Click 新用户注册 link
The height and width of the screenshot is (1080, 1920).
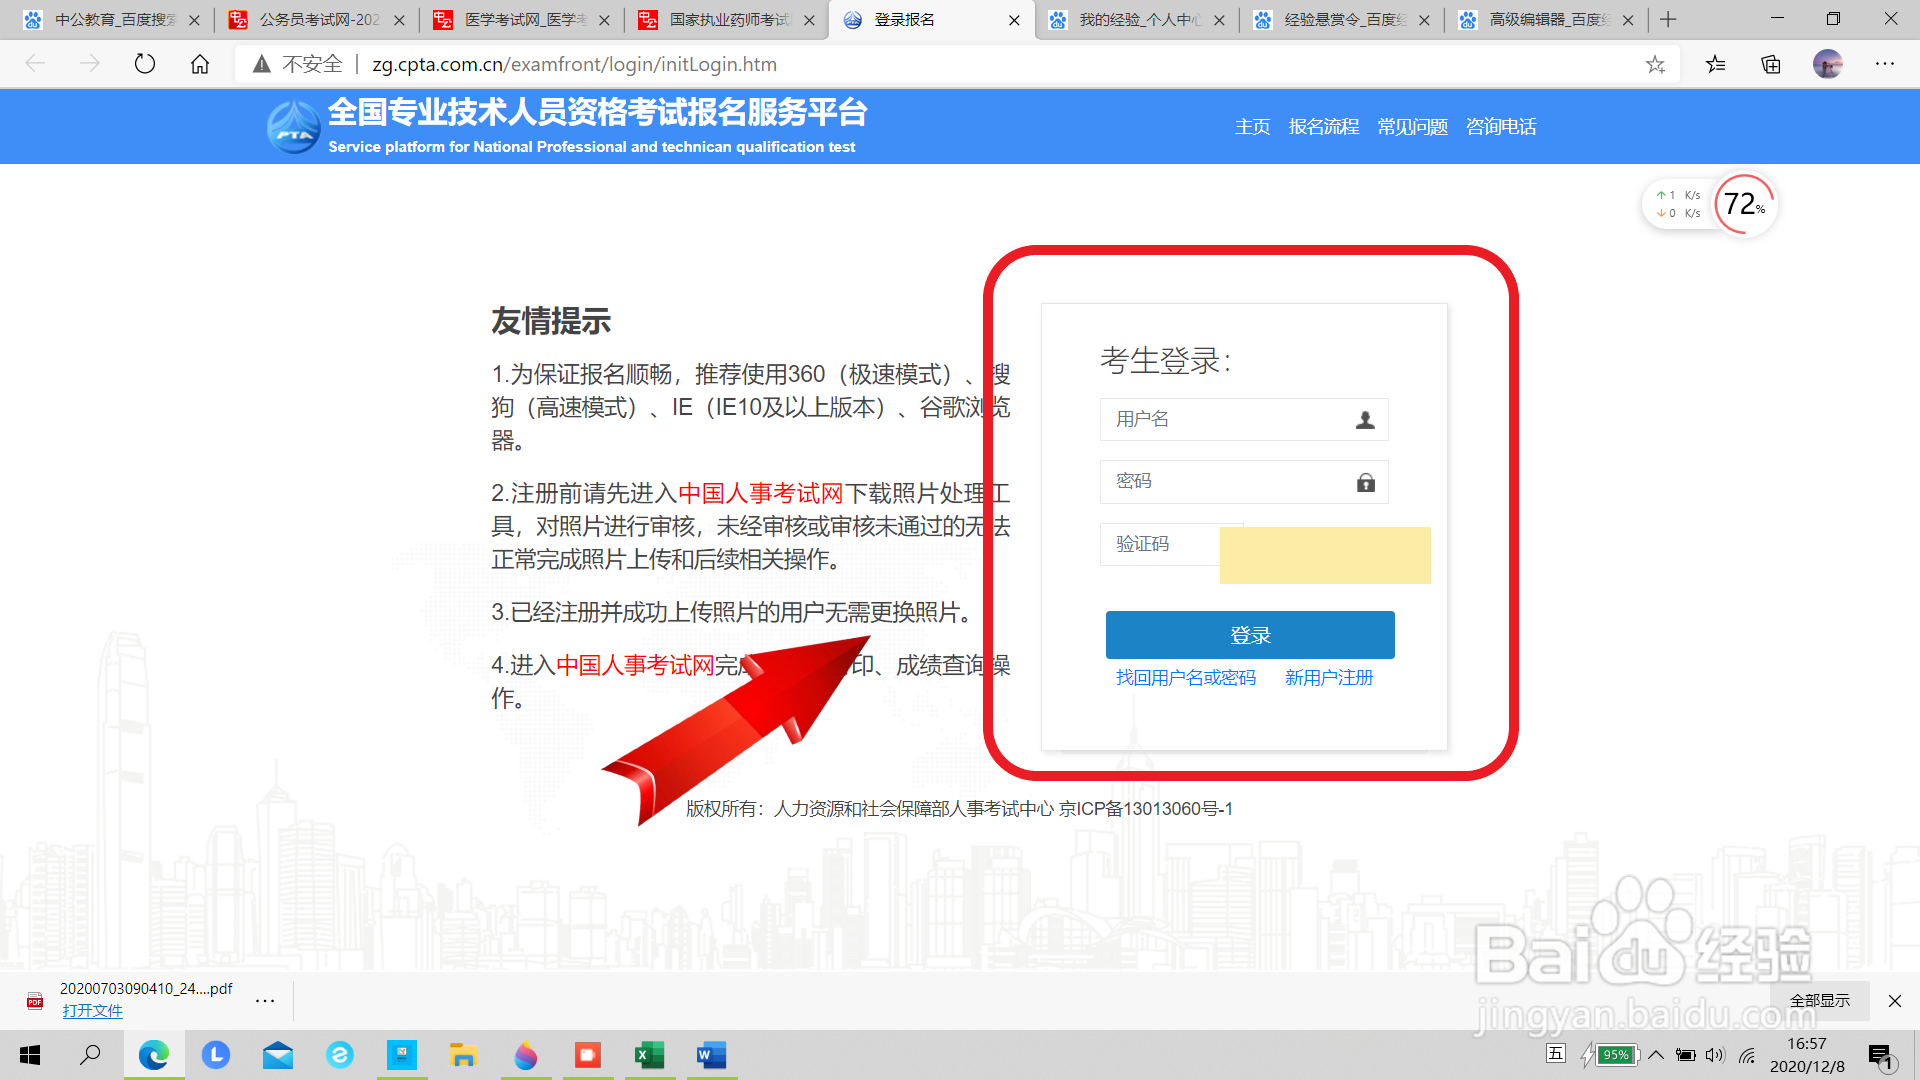point(1329,678)
